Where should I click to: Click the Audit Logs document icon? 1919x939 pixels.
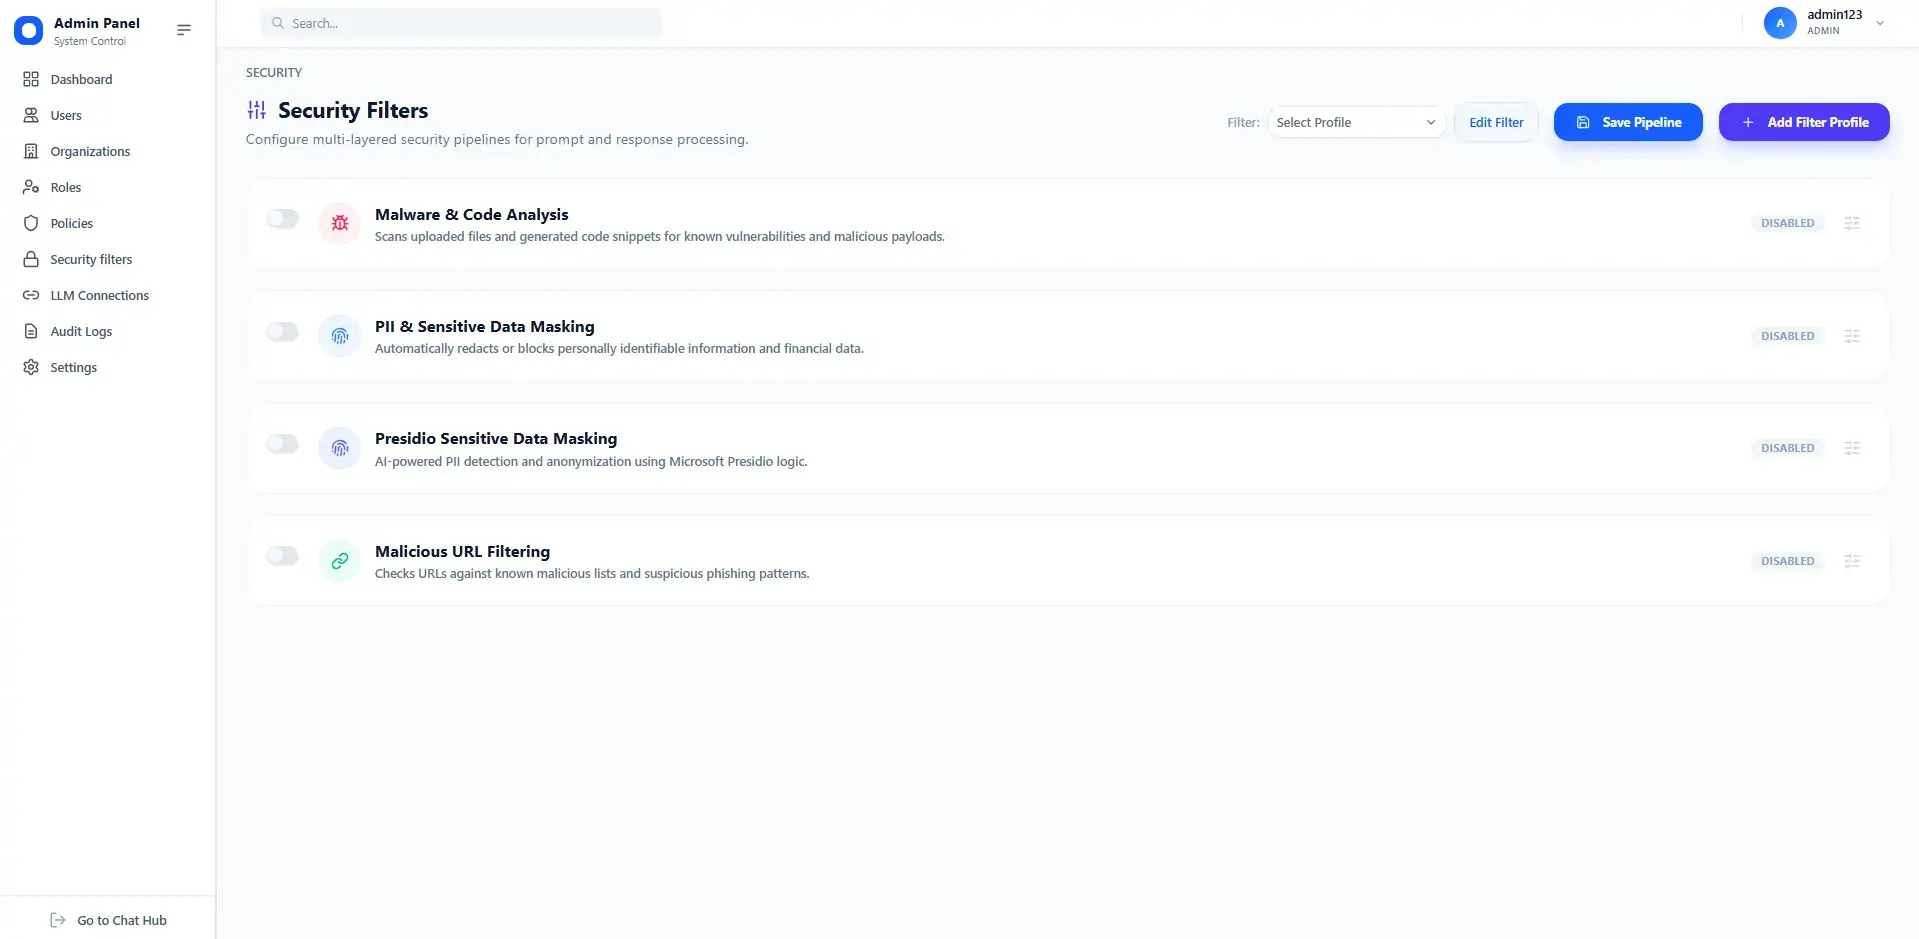31,331
